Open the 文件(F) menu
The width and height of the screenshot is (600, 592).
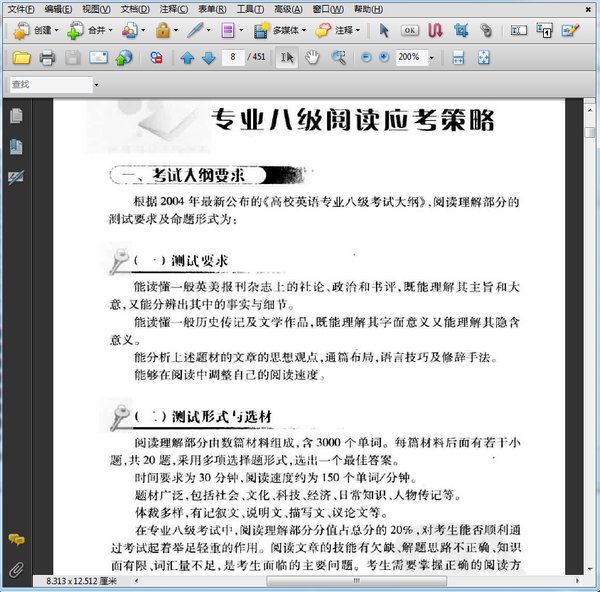pyautogui.click(x=21, y=9)
